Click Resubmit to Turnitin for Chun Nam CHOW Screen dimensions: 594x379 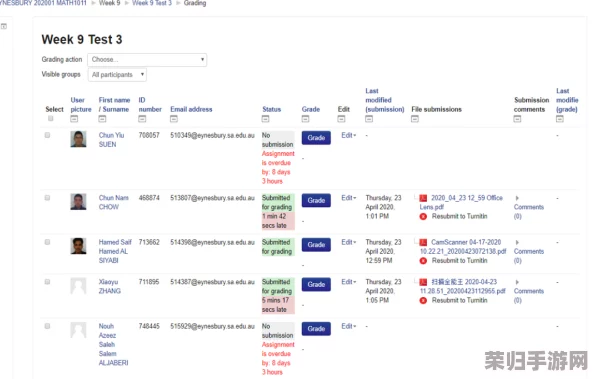click(460, 217)
